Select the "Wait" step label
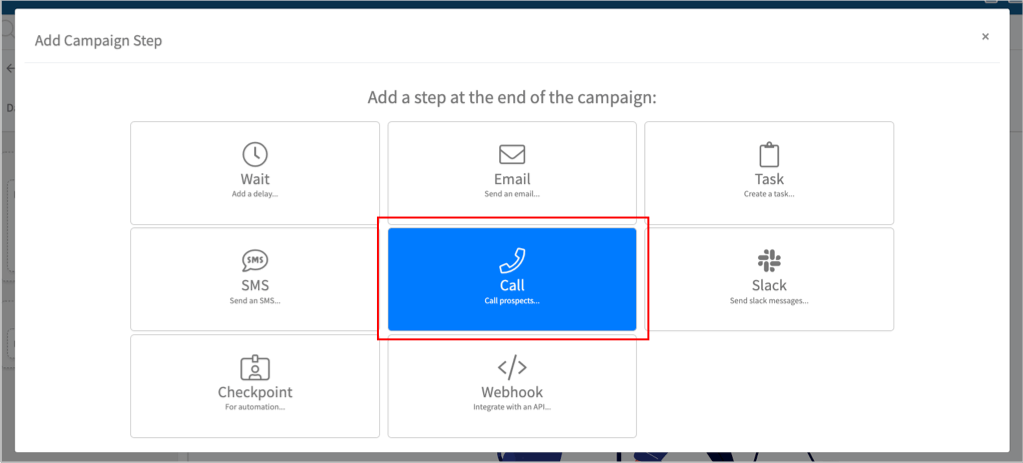The width and height of the screenshot is (1023, 463). [255, 179]
